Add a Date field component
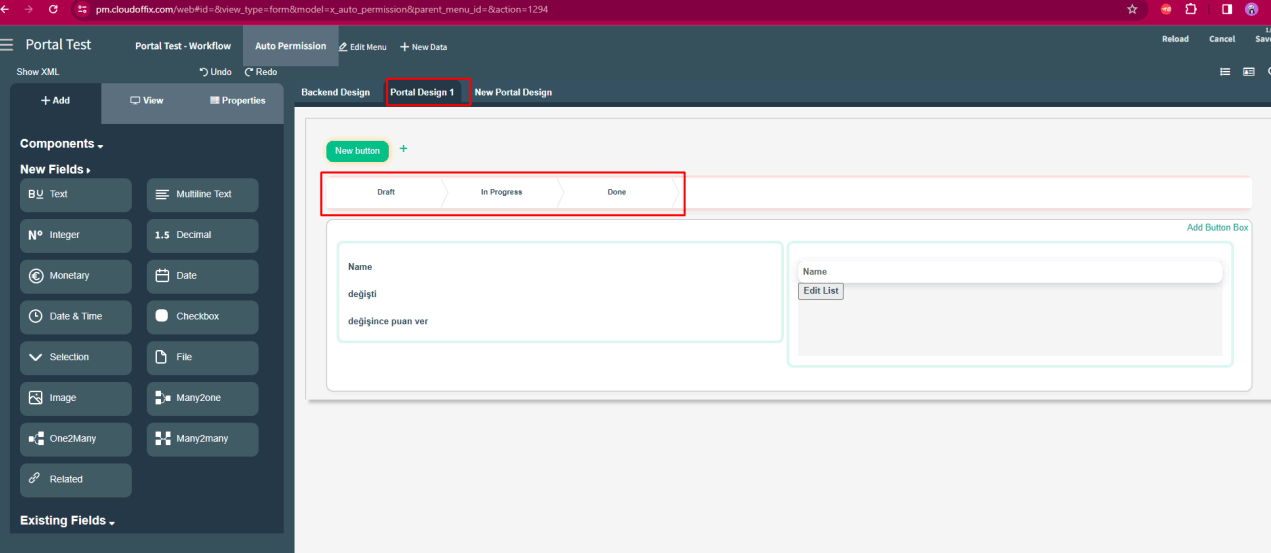Screen dimensions: 1271x553 202,276
